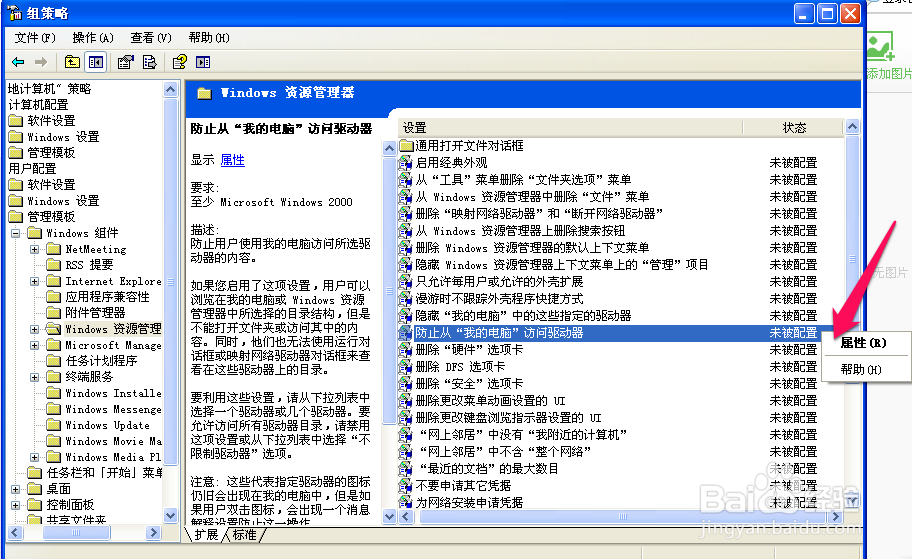
Task: Select “最近的文档”的最大数目 policy
Action: tap(489, 469)
